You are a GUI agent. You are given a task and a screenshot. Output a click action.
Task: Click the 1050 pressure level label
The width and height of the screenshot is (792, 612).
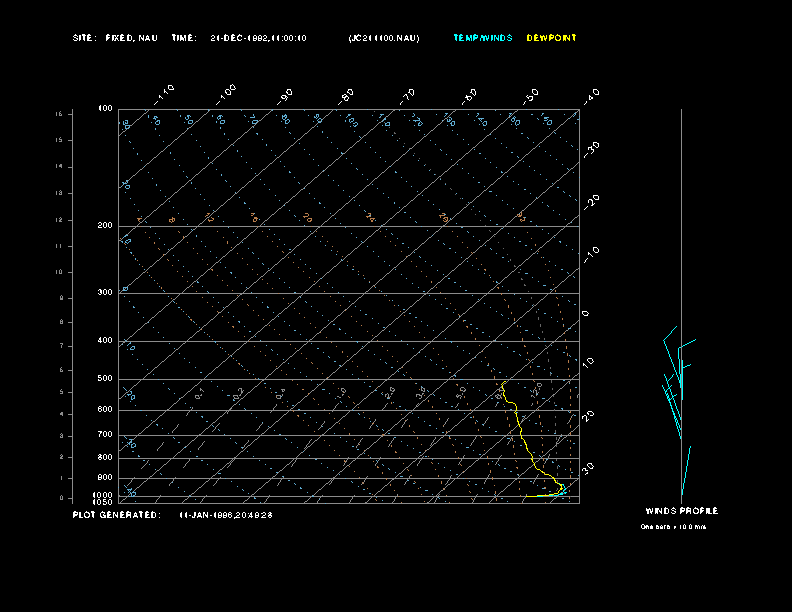pyautogui.click(x=103, y=502)
